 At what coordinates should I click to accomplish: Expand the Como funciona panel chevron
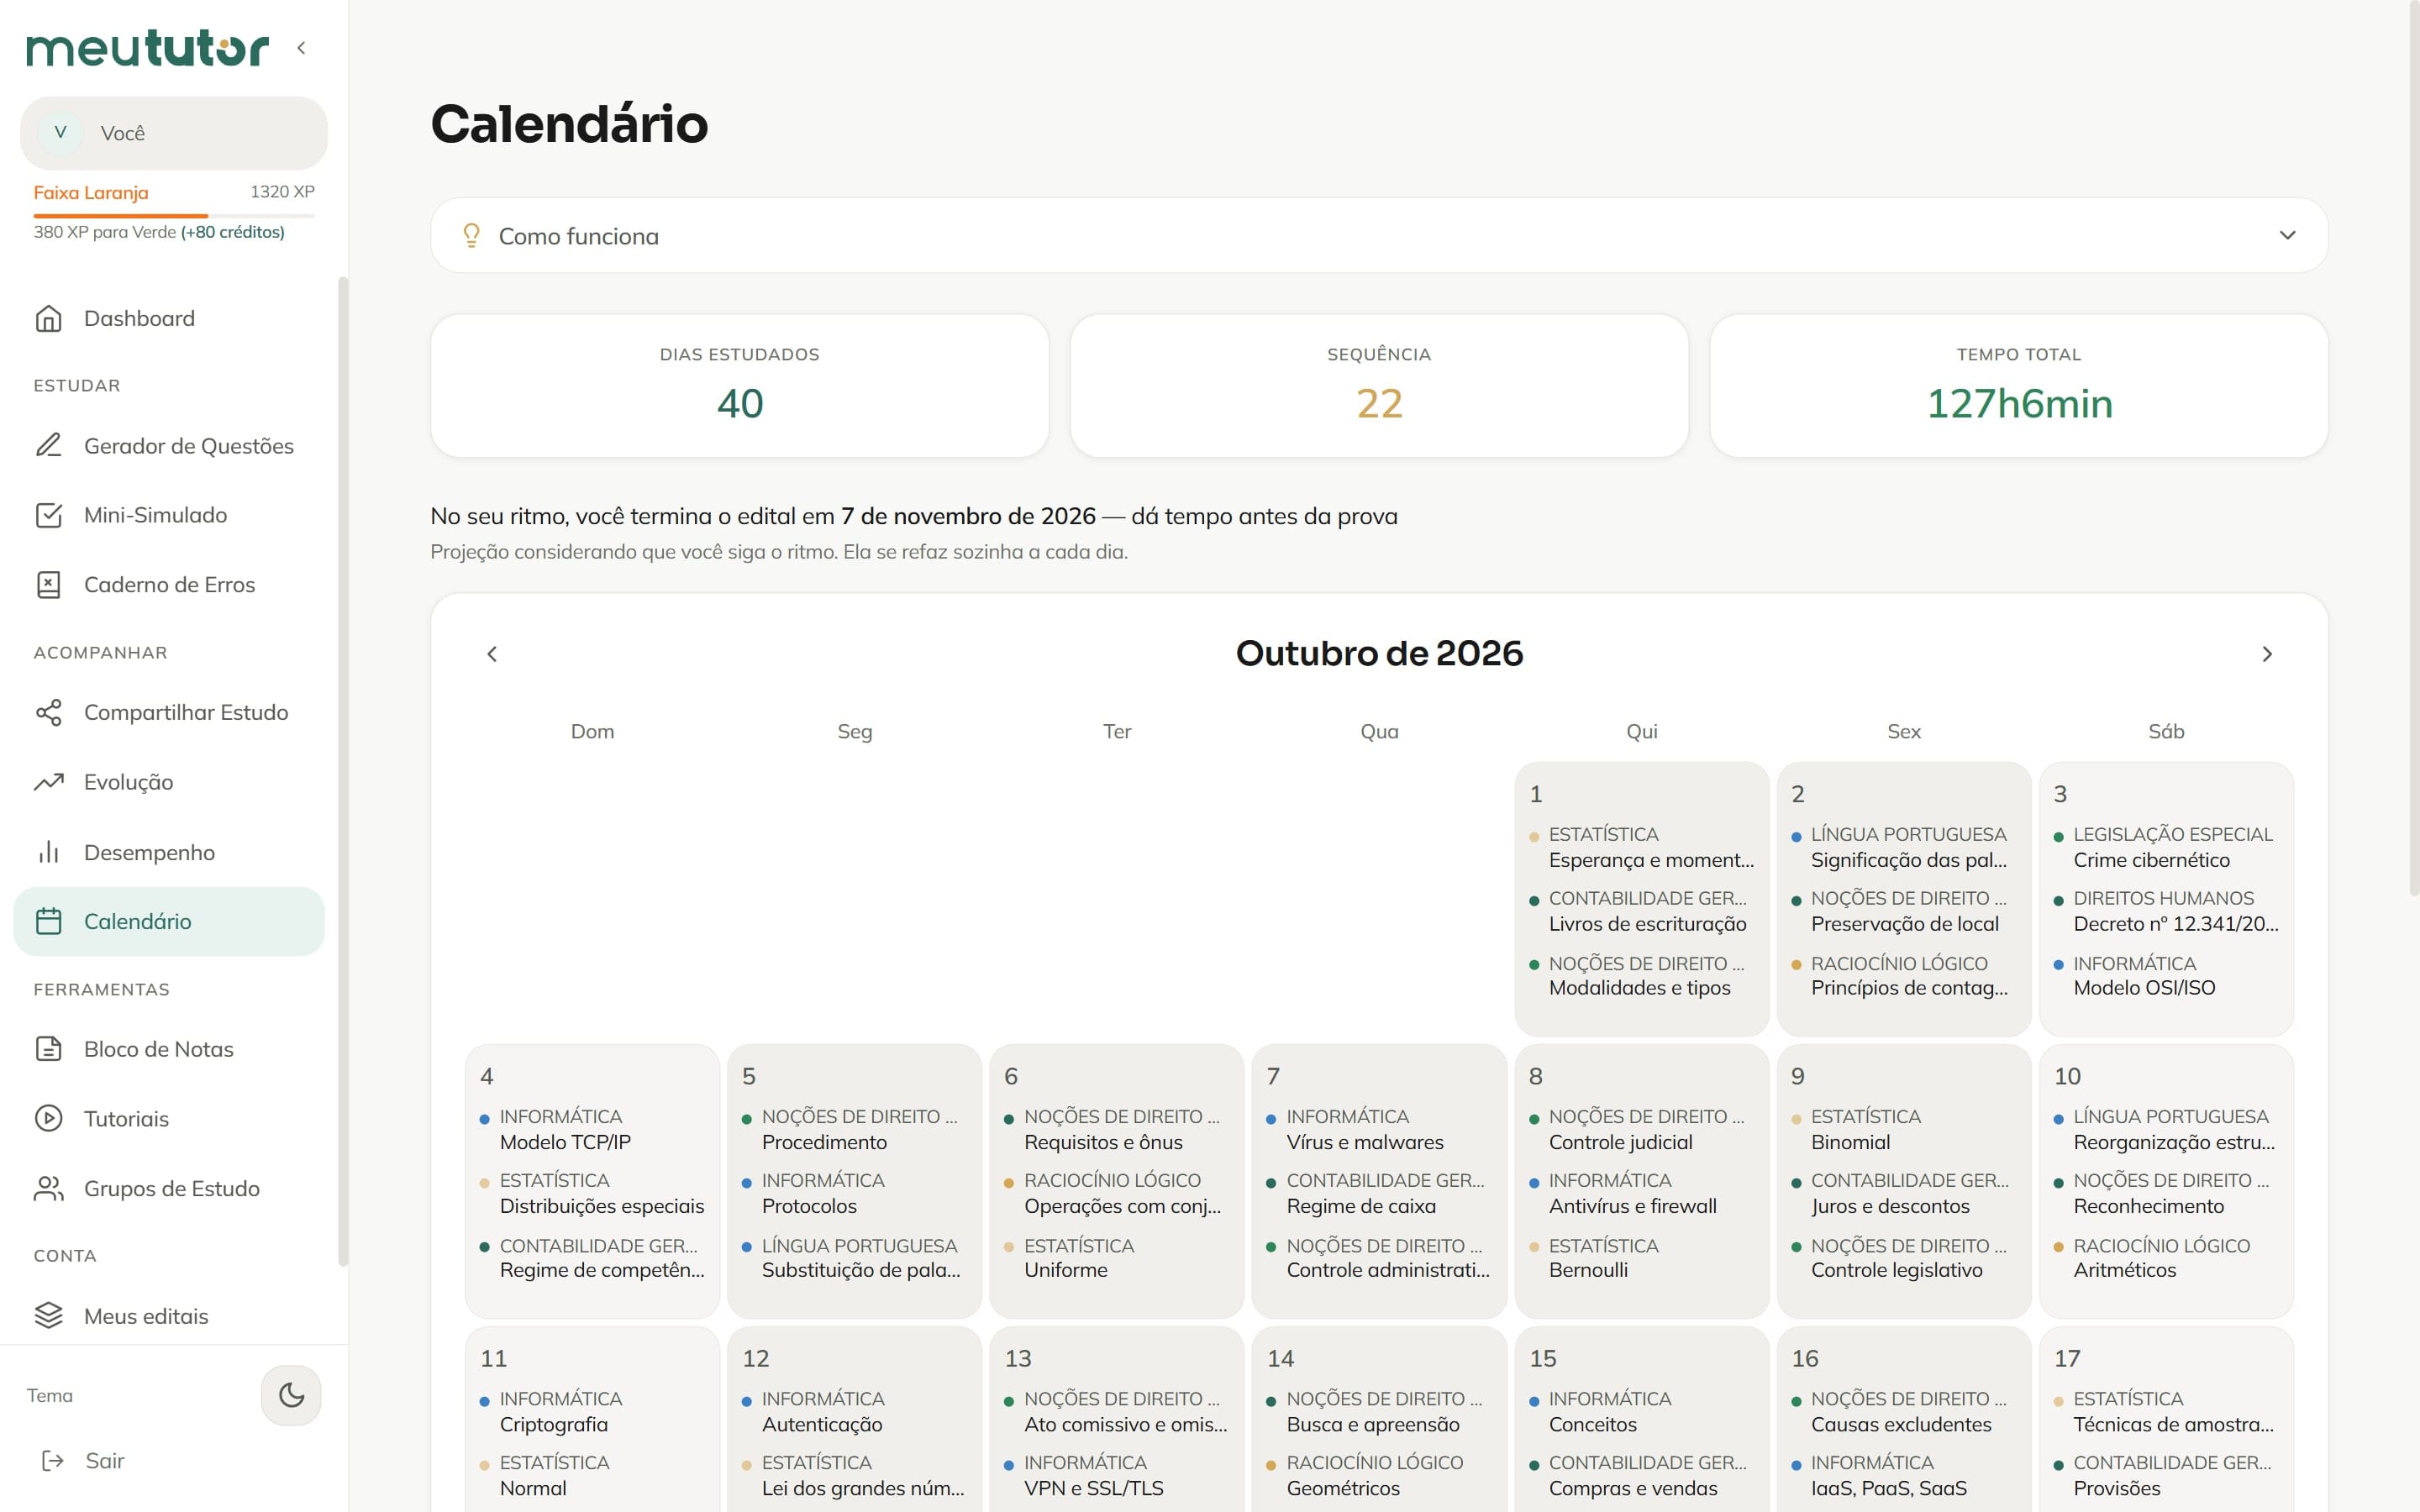[x=2287, y=235]
